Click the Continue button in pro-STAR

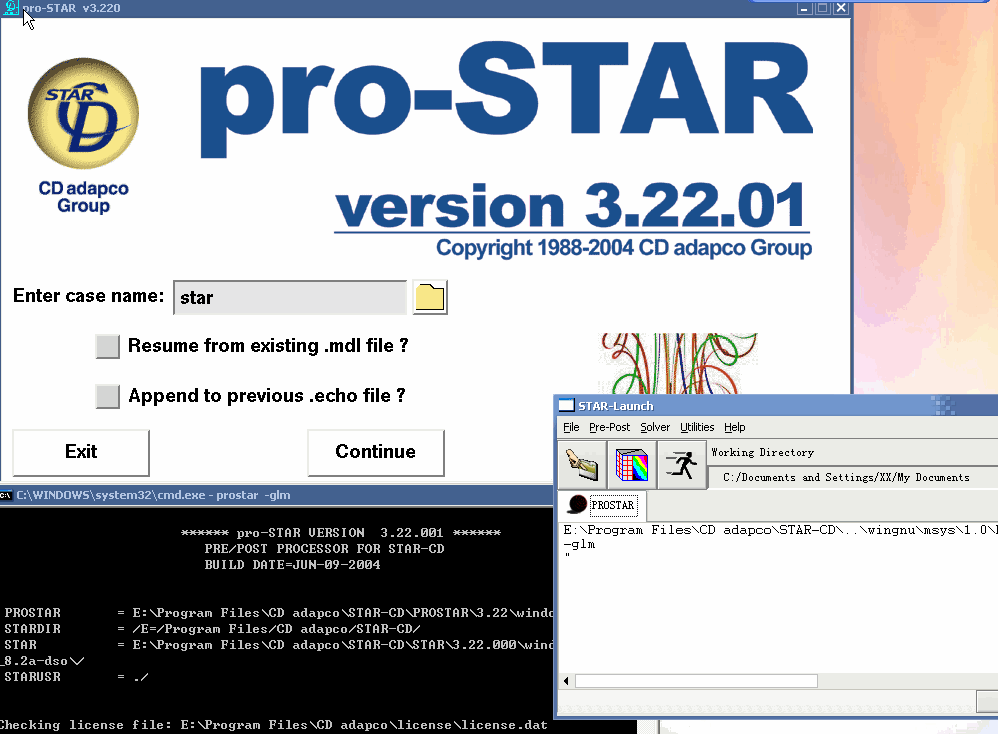click(x=376, y=452)
